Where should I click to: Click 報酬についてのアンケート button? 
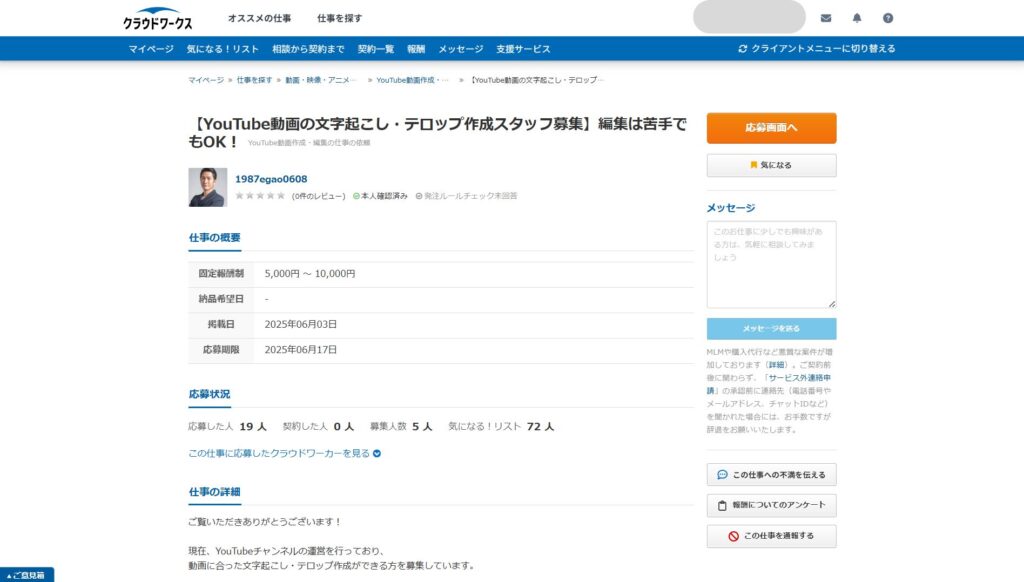[771, 506]
